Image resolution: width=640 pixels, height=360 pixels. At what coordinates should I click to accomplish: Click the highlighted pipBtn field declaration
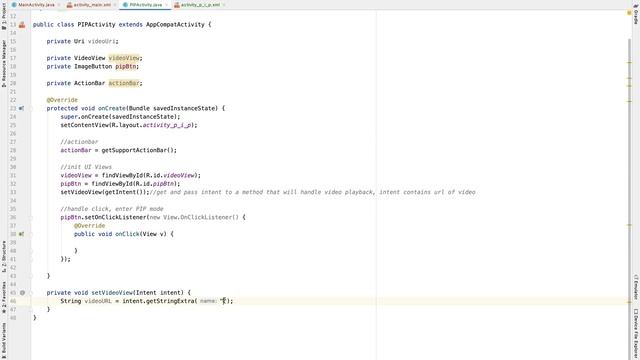click(126, 67)
